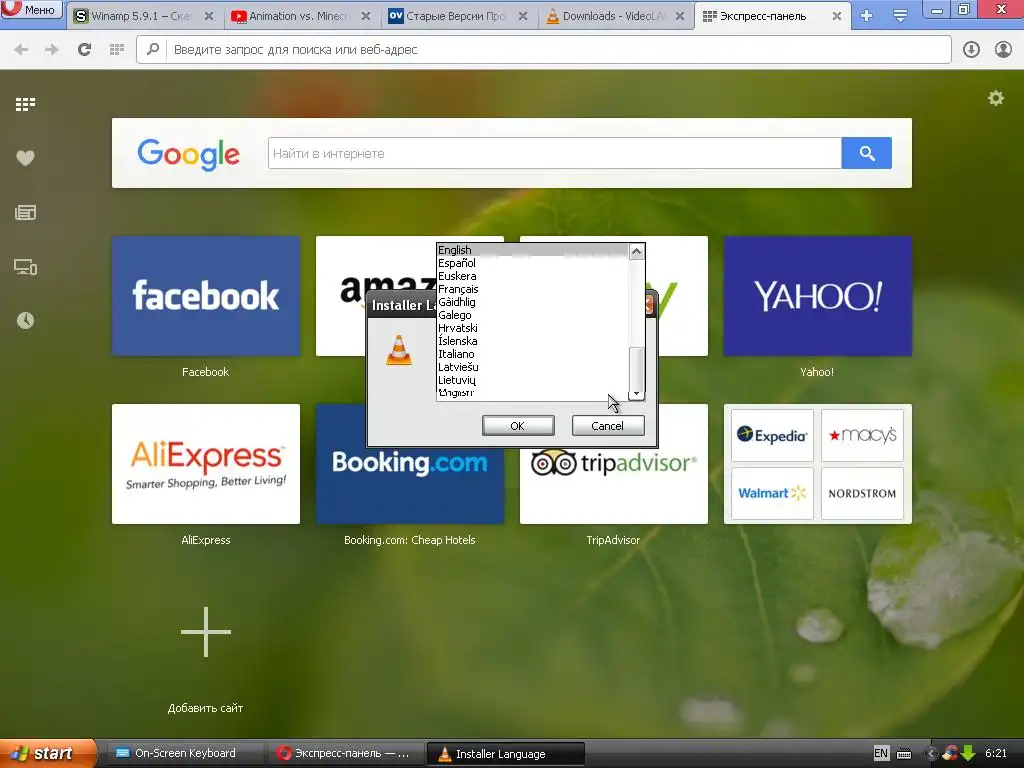This screenshot has width=1024, height=768.
Task: Switch to Экспресс-панель Opera taskbar item
Action: tap(345, 754)
